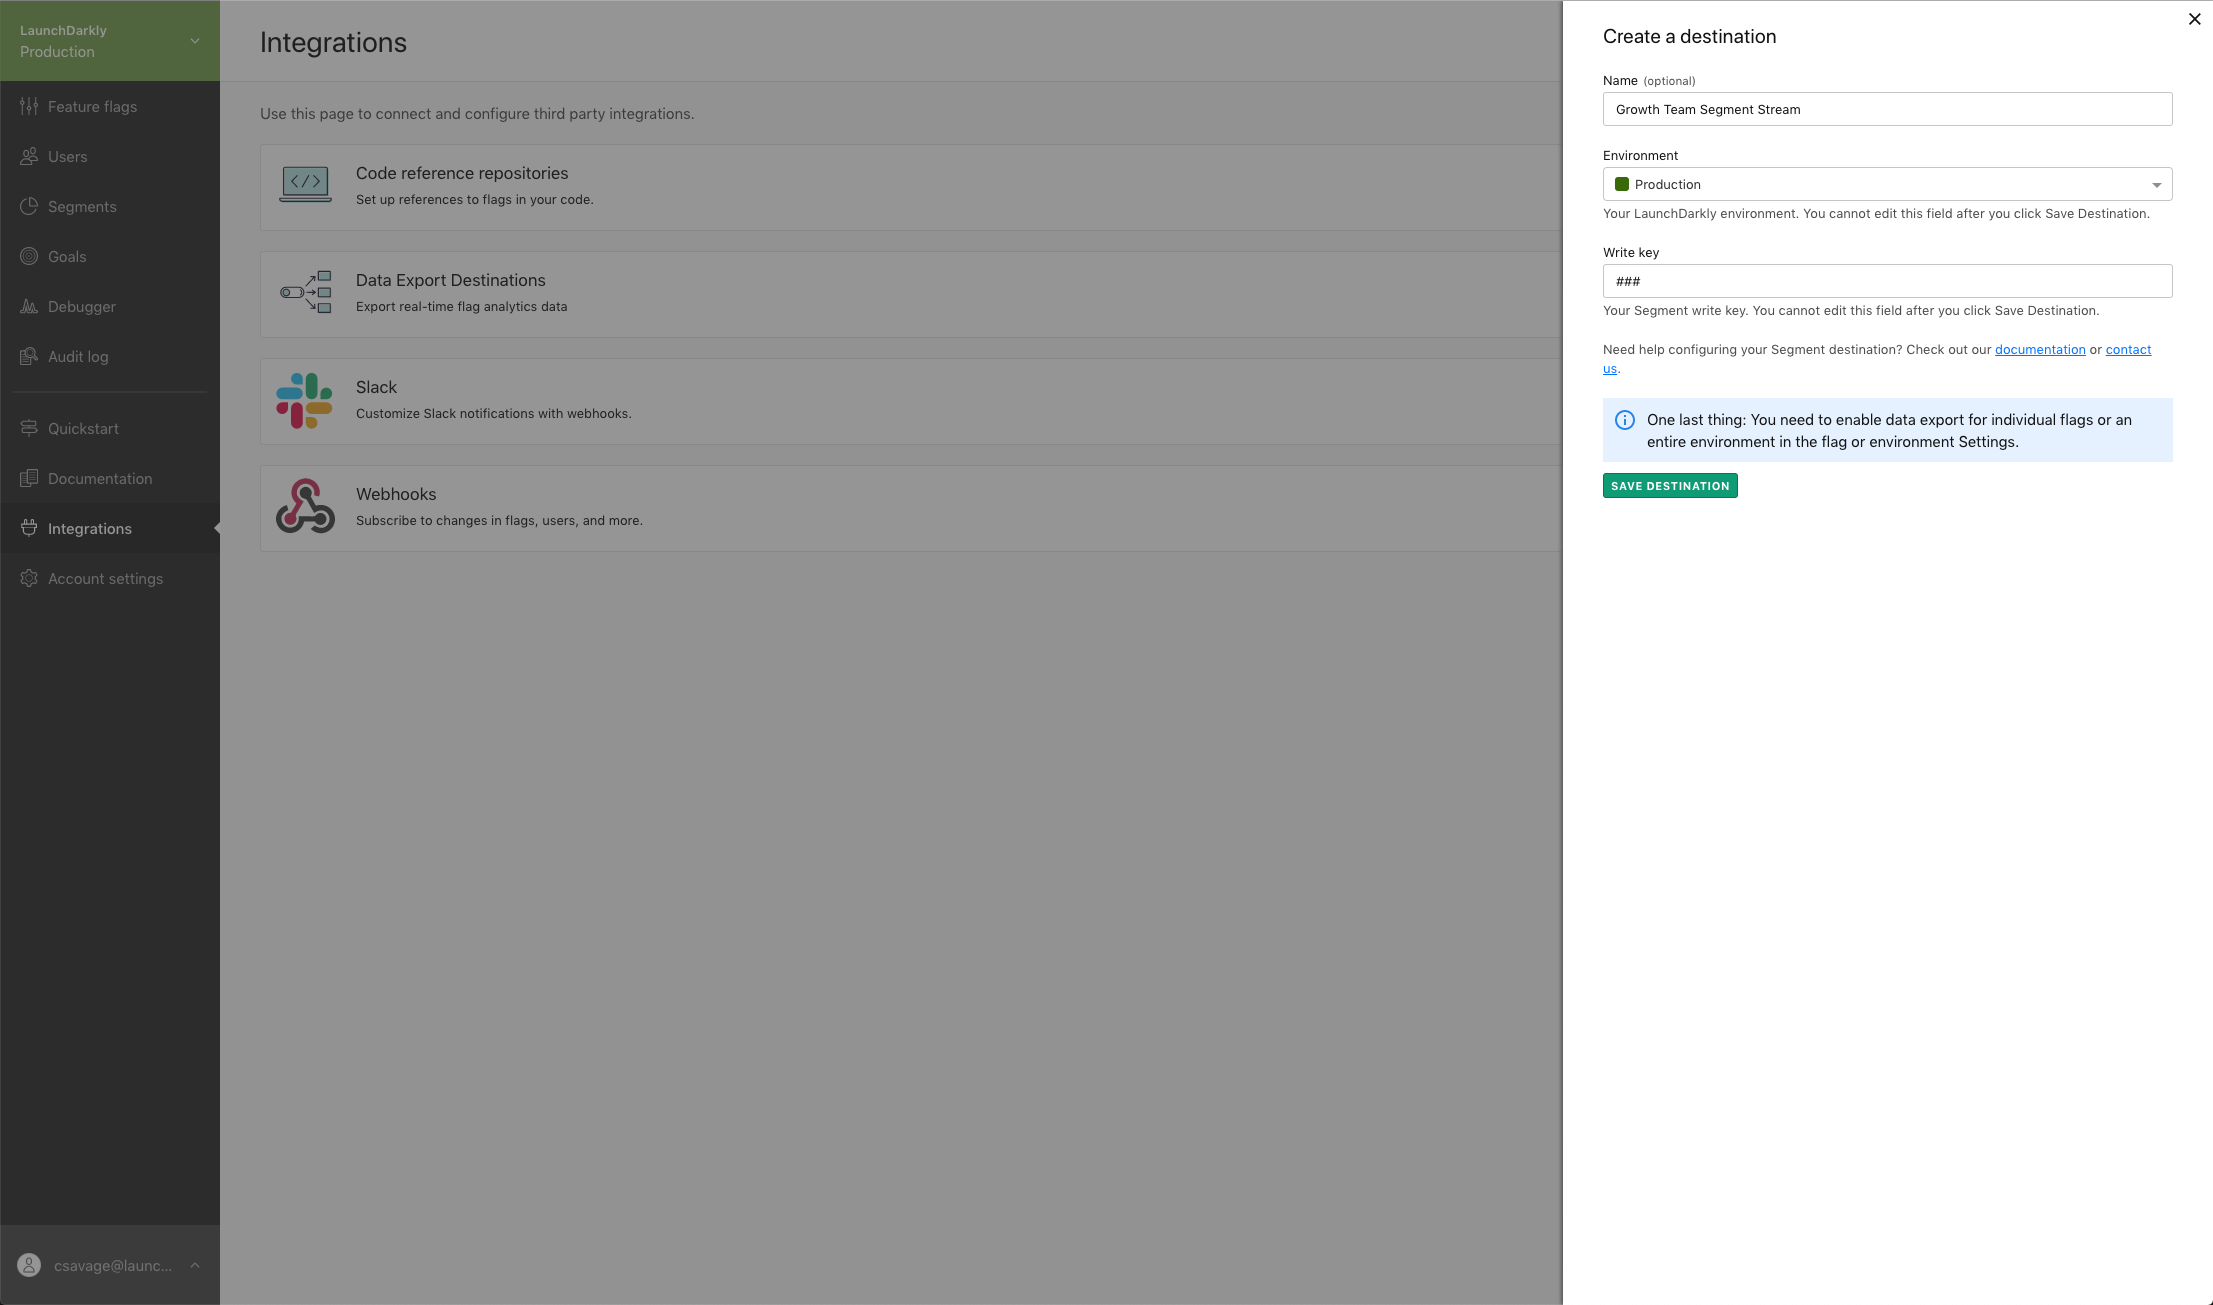Open the Webhooks integration card

click(x=910, y=508)
